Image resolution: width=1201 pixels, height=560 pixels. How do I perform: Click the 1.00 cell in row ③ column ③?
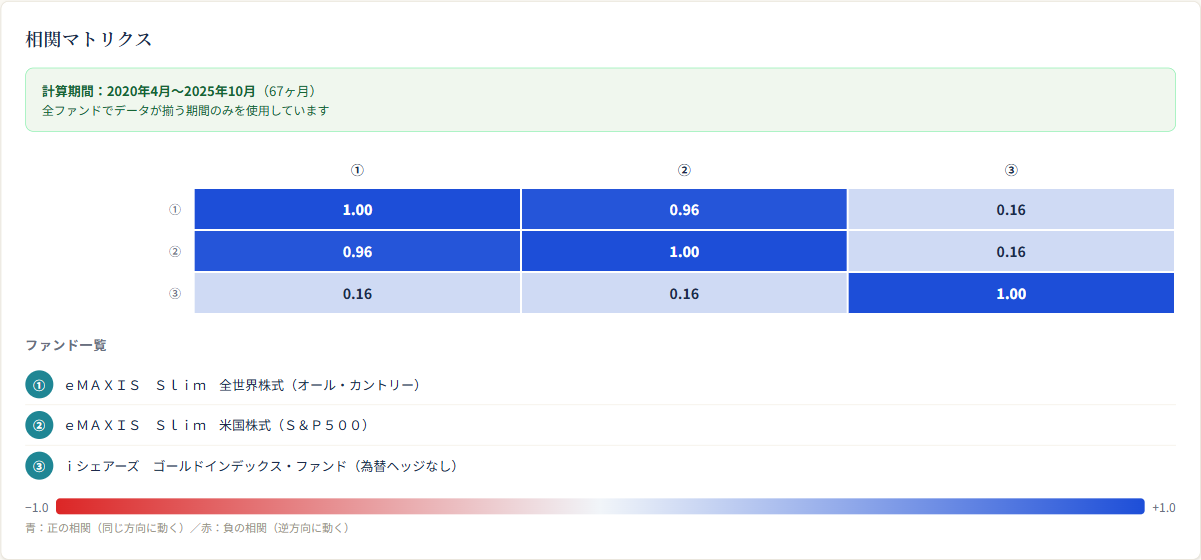[x=1011, y=293]
